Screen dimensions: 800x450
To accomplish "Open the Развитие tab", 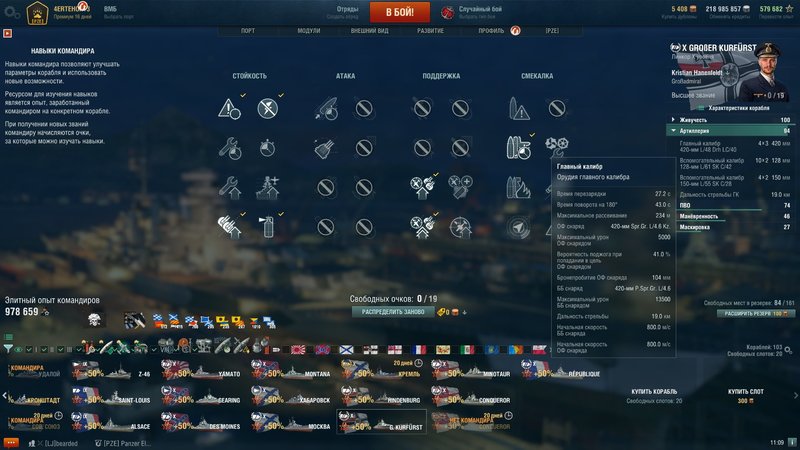I will point(430,31).
